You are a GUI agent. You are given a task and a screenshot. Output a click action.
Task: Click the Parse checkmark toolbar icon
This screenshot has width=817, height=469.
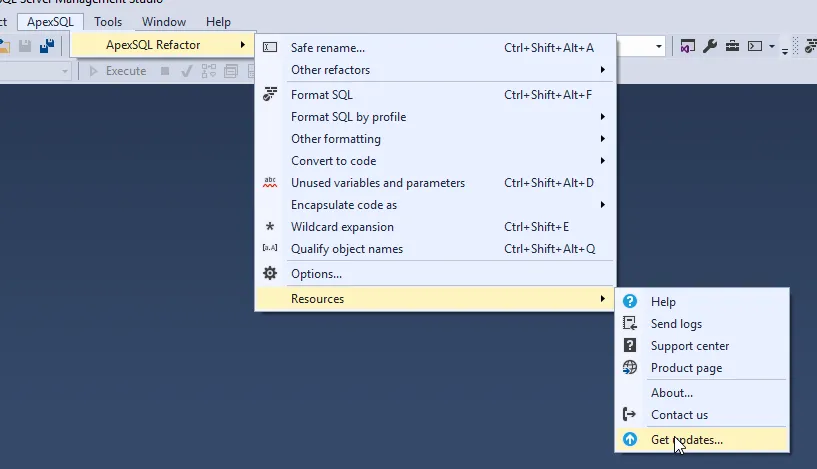click(x=187, y=71)
